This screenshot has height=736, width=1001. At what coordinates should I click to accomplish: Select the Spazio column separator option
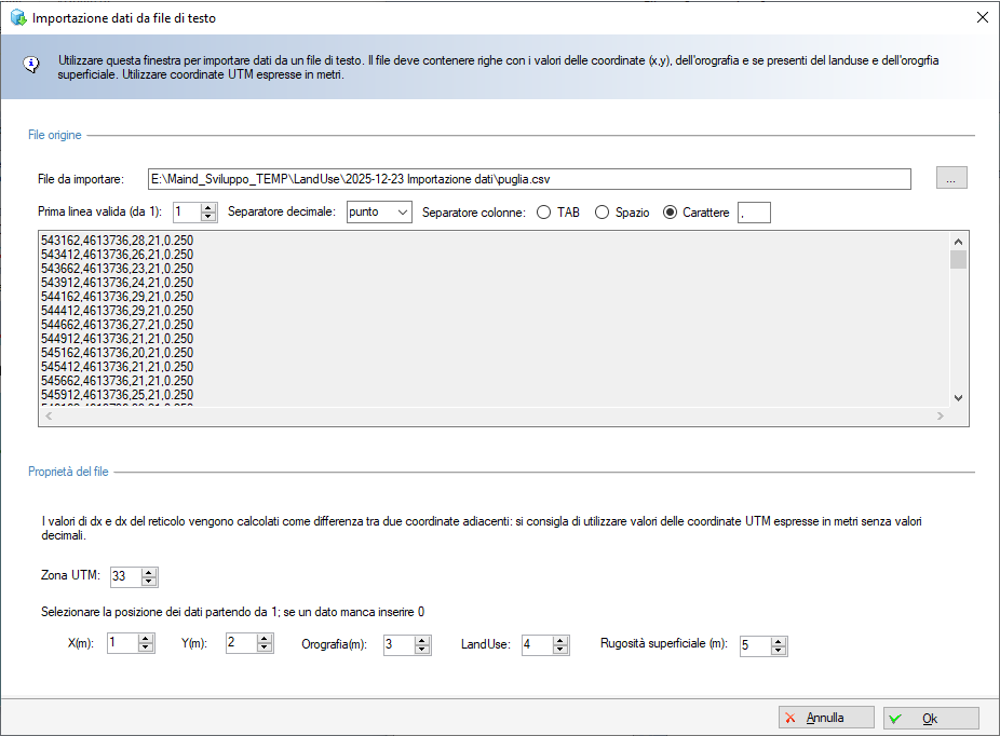tap(603, 213)
